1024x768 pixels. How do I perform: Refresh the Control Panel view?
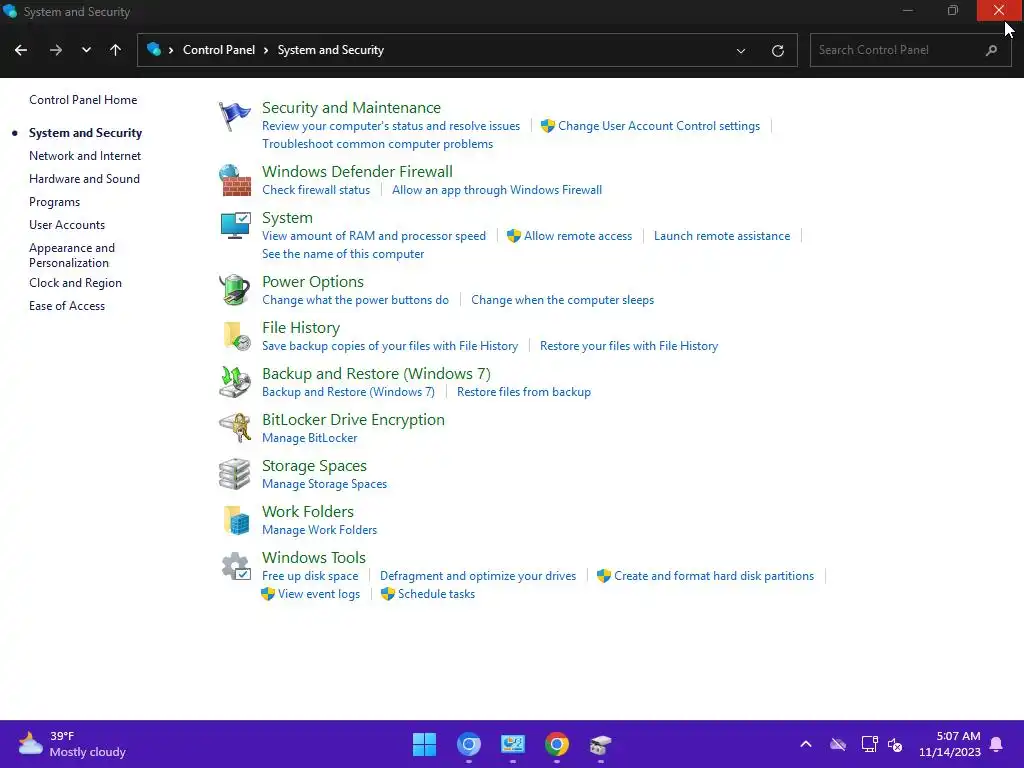[778, 50]
